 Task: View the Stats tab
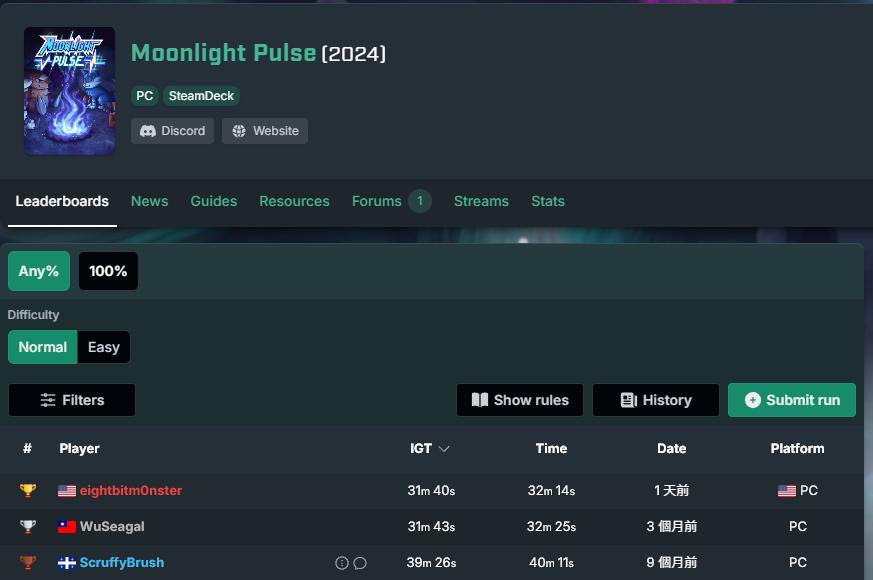click(x=548, y=201)
